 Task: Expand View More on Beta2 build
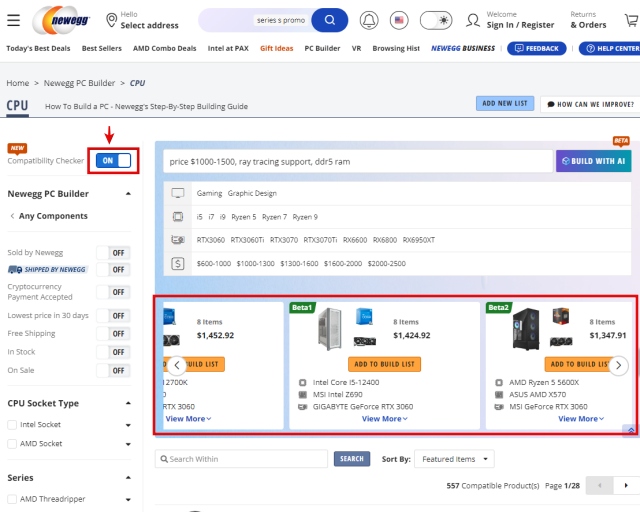pyautogui.click(x=581, y=419)
